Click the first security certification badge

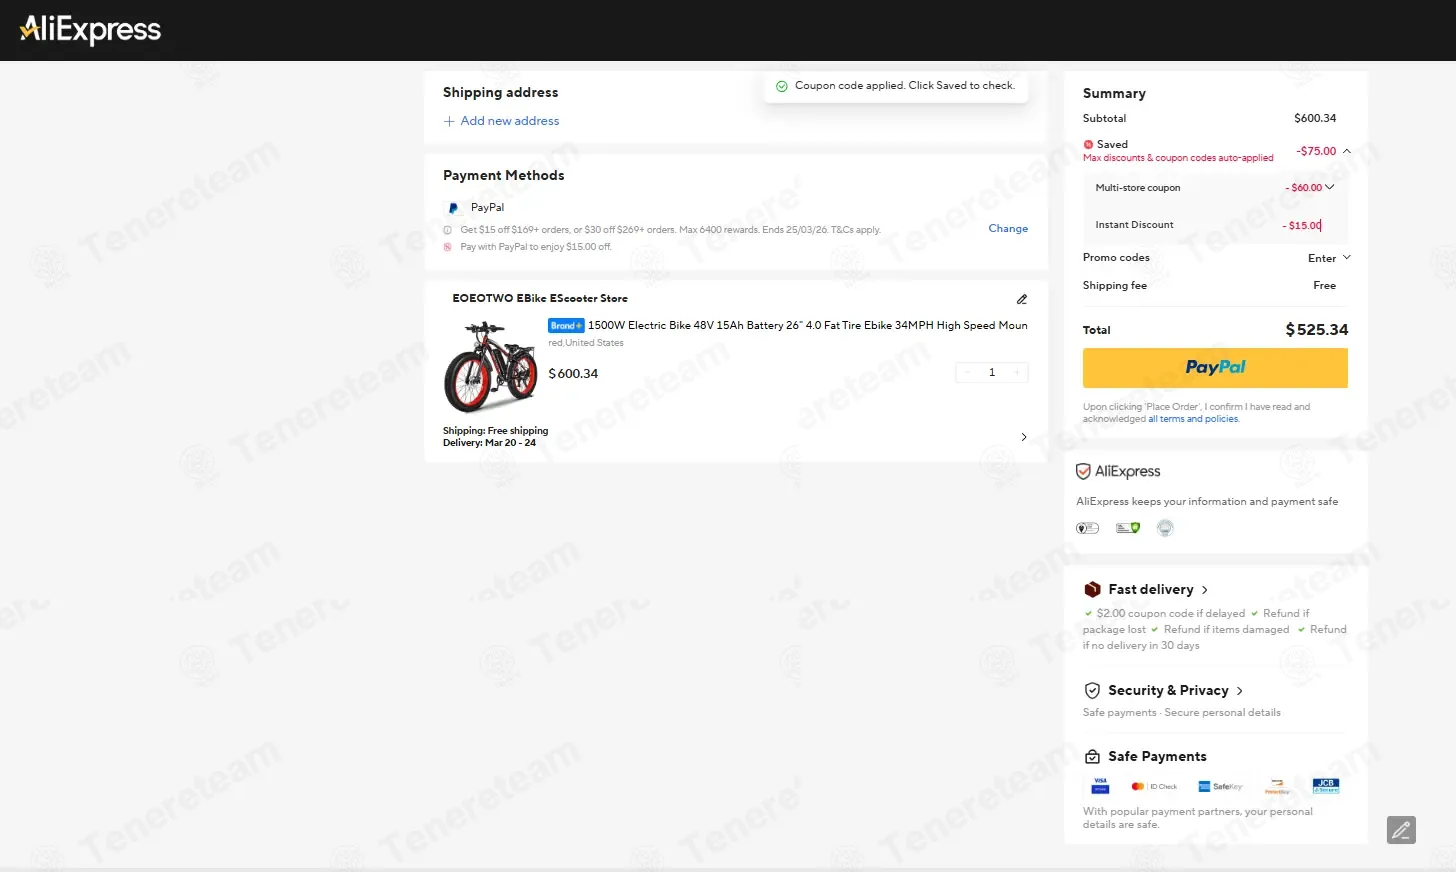point(1087,528)
